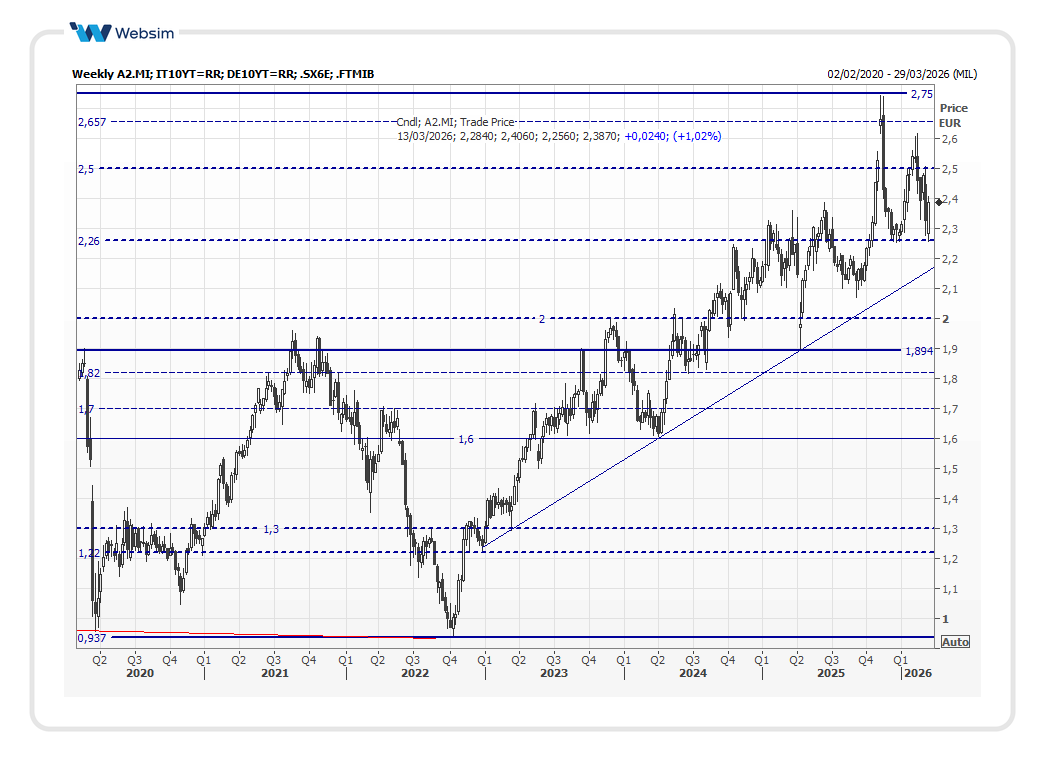
Task: Select the 2,75 resistance level label
Action: coord(920,94)
